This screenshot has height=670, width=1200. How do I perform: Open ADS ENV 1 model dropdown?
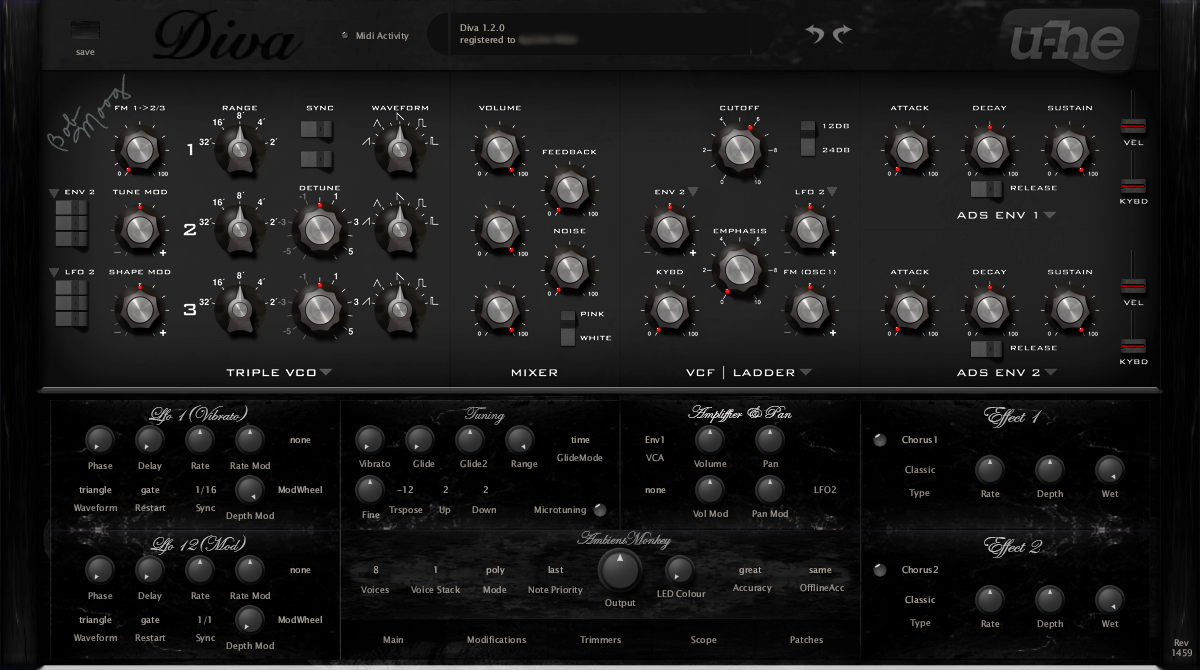(1050, 215)
